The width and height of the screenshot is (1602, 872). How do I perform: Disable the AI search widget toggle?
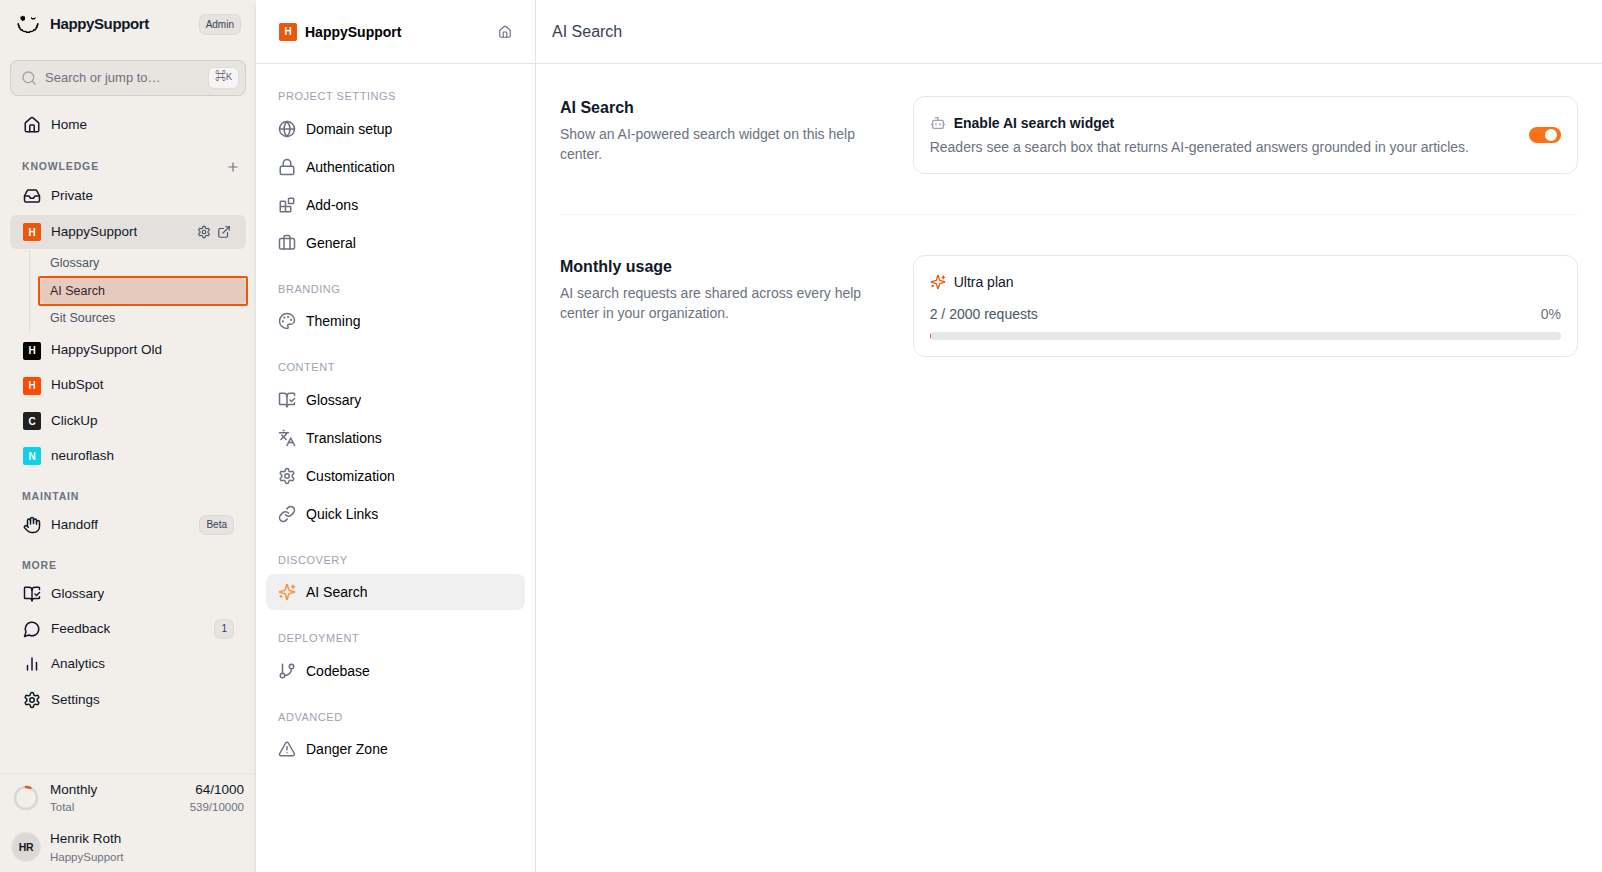coord(1544,135)
